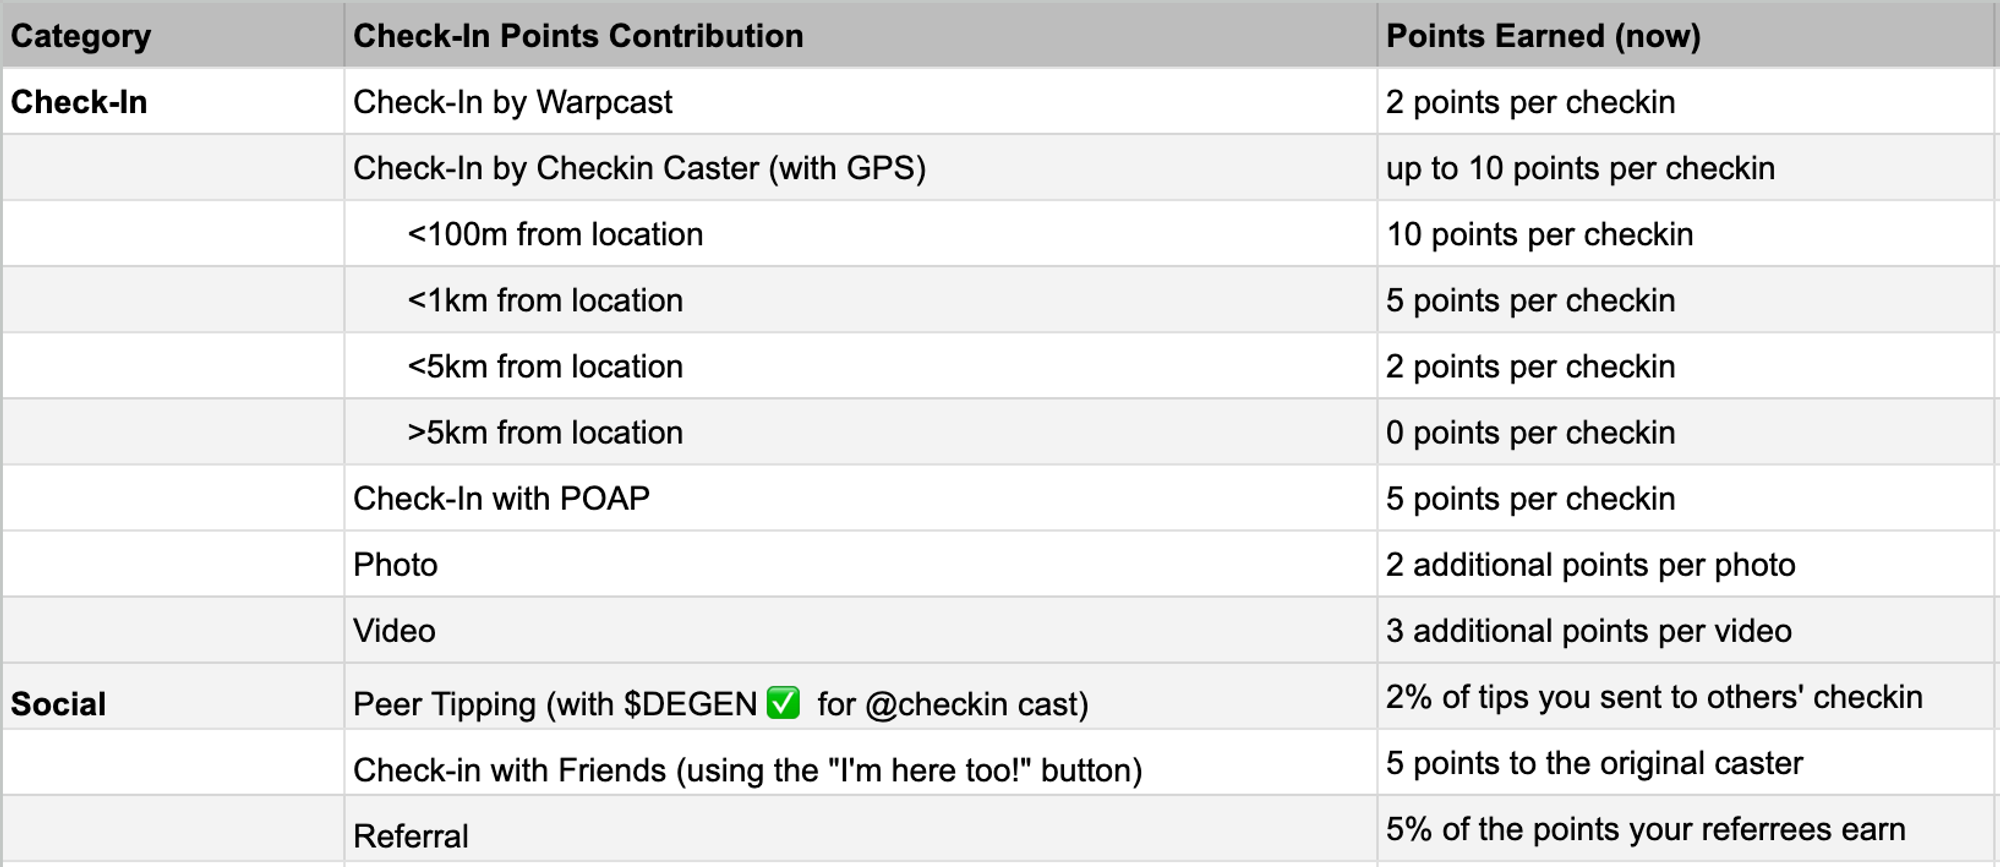Select the Category header cell

(80, 36)
